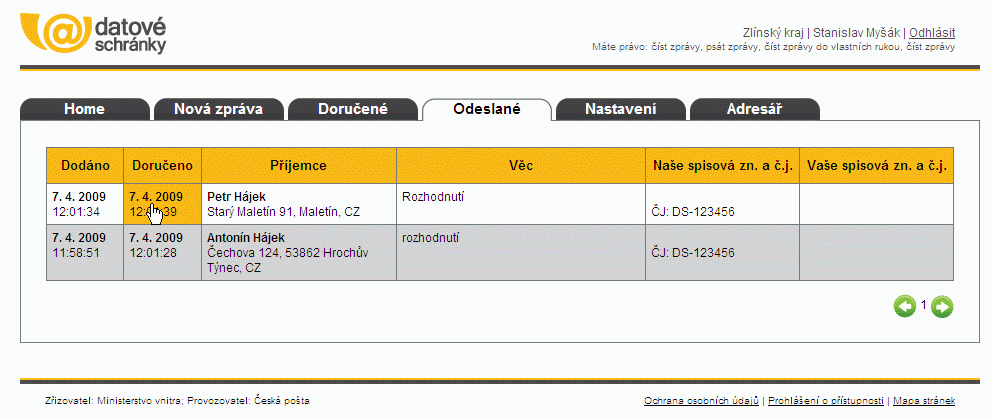Screen dimensions: 991x419
Task: Click the Příjemce column header
Action: [298, 166]
